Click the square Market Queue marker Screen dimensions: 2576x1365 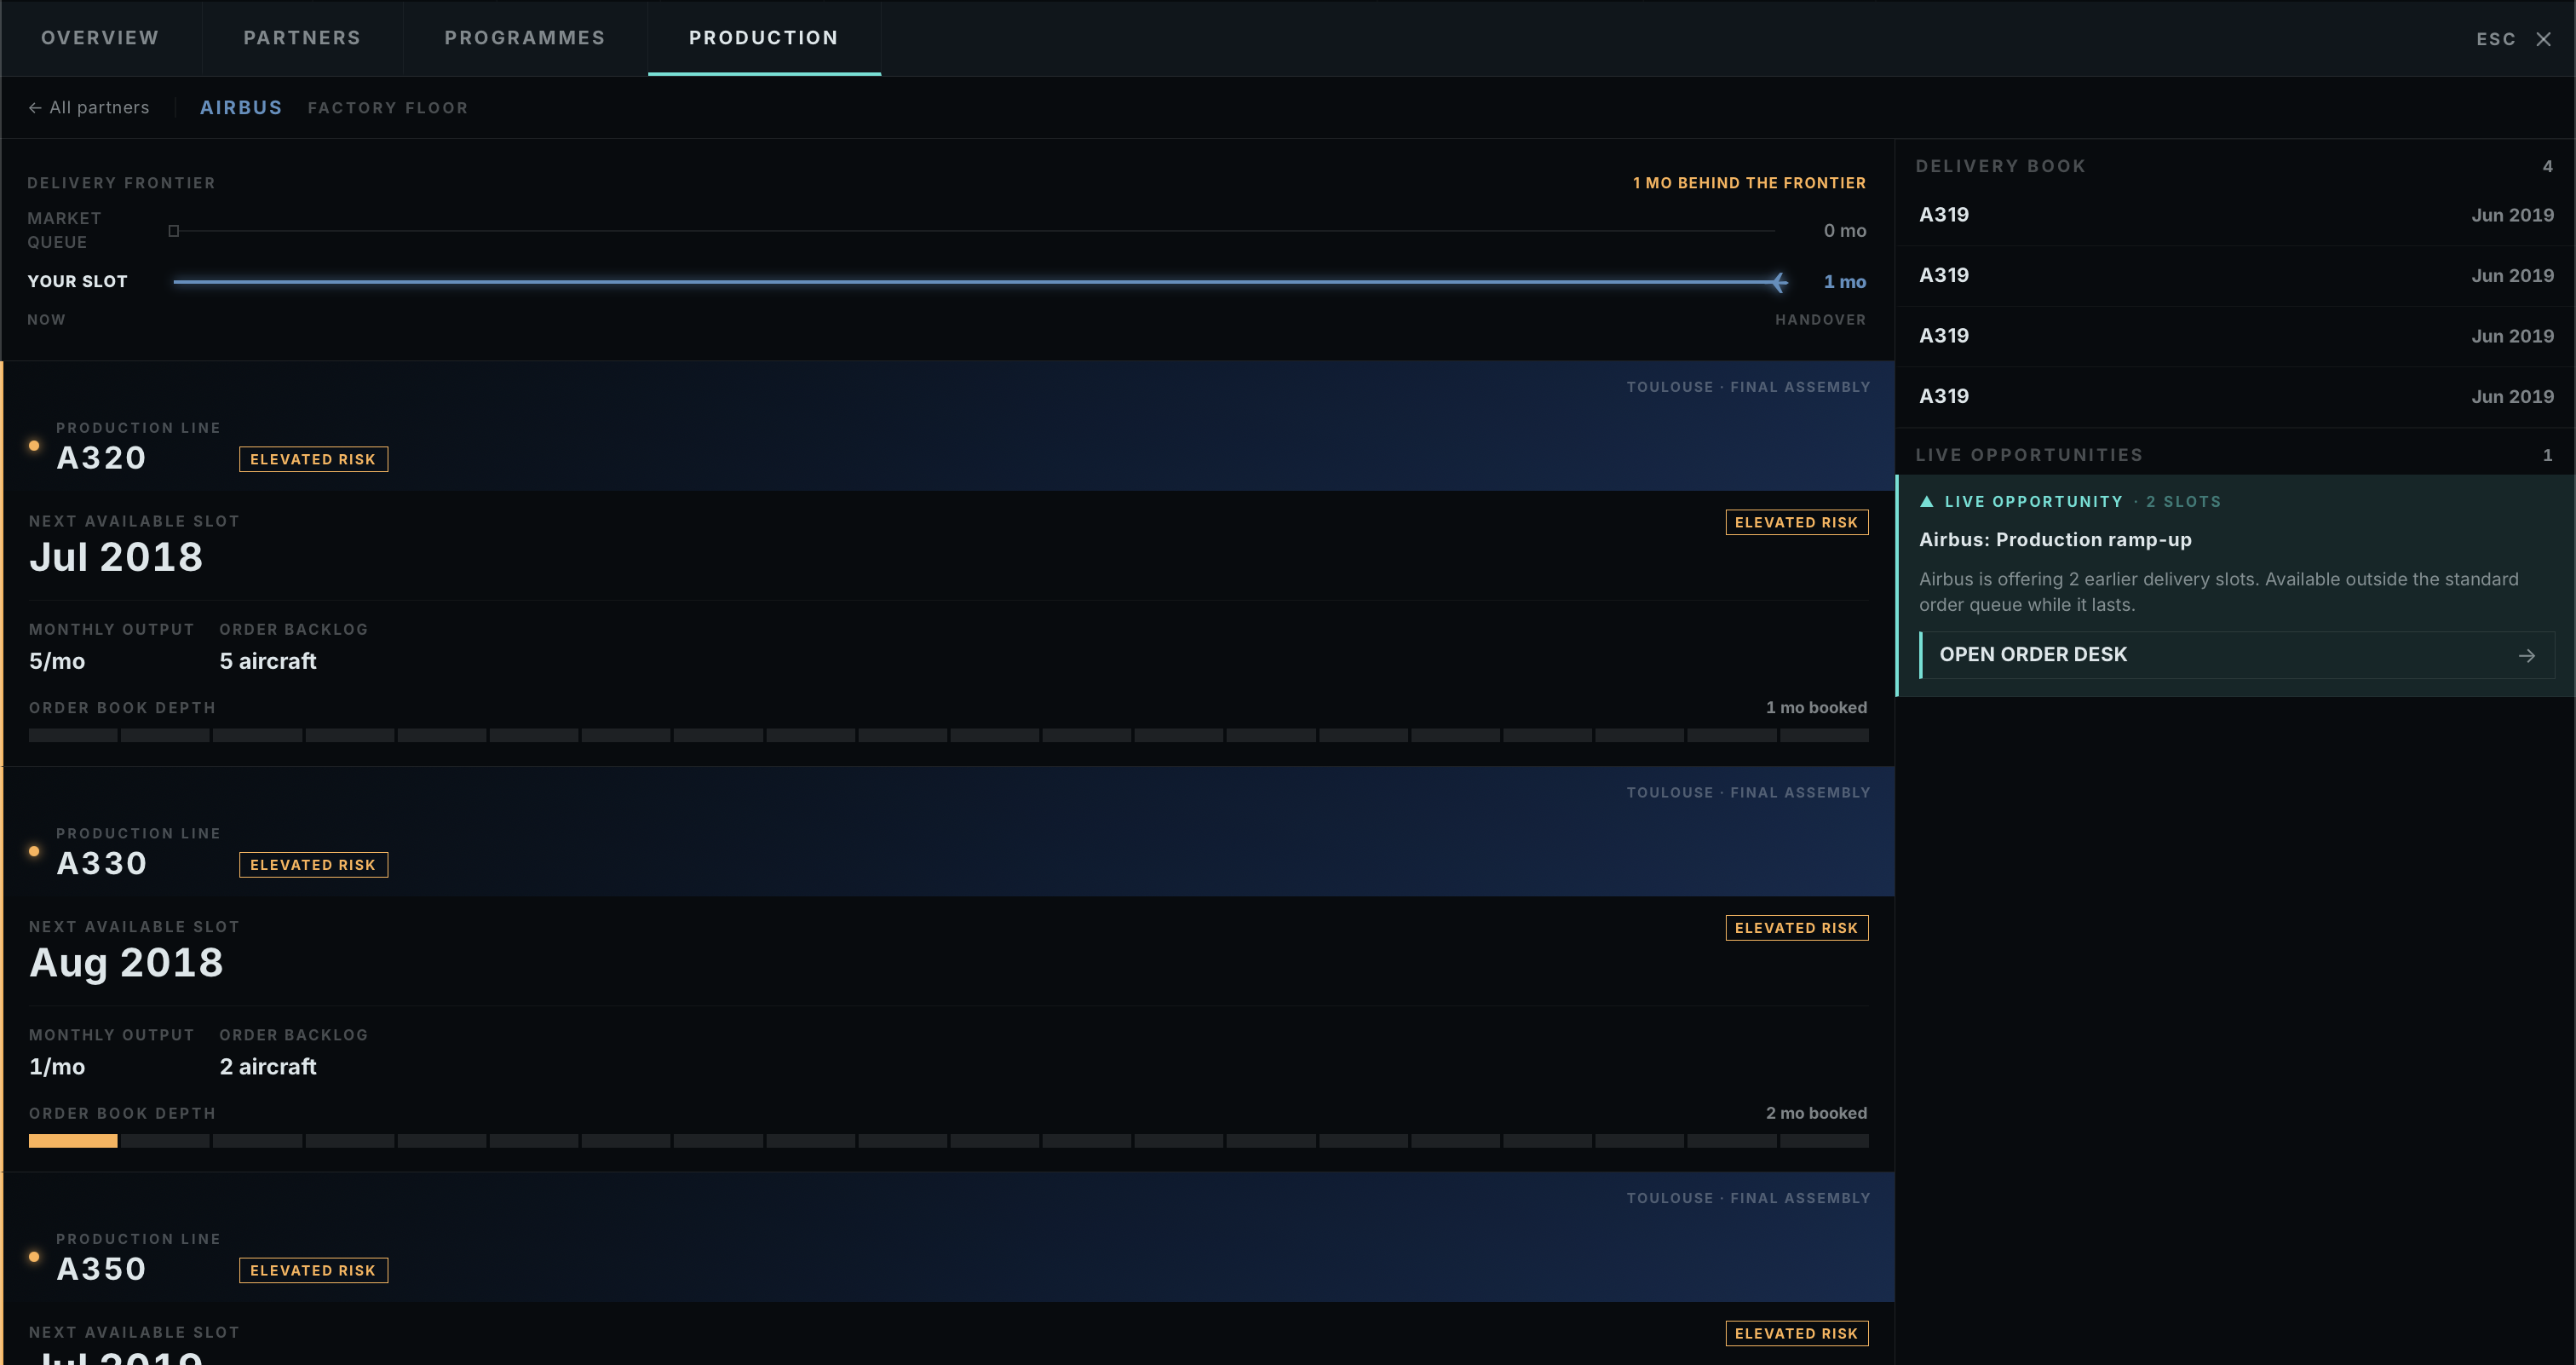tap(174, 231)
